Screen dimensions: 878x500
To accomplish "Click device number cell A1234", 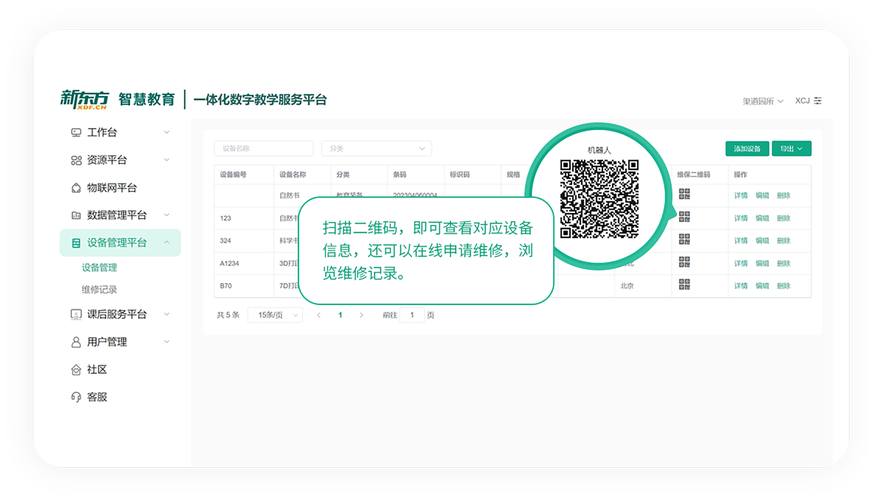I will pyautogui.click(x=229, y=263).
